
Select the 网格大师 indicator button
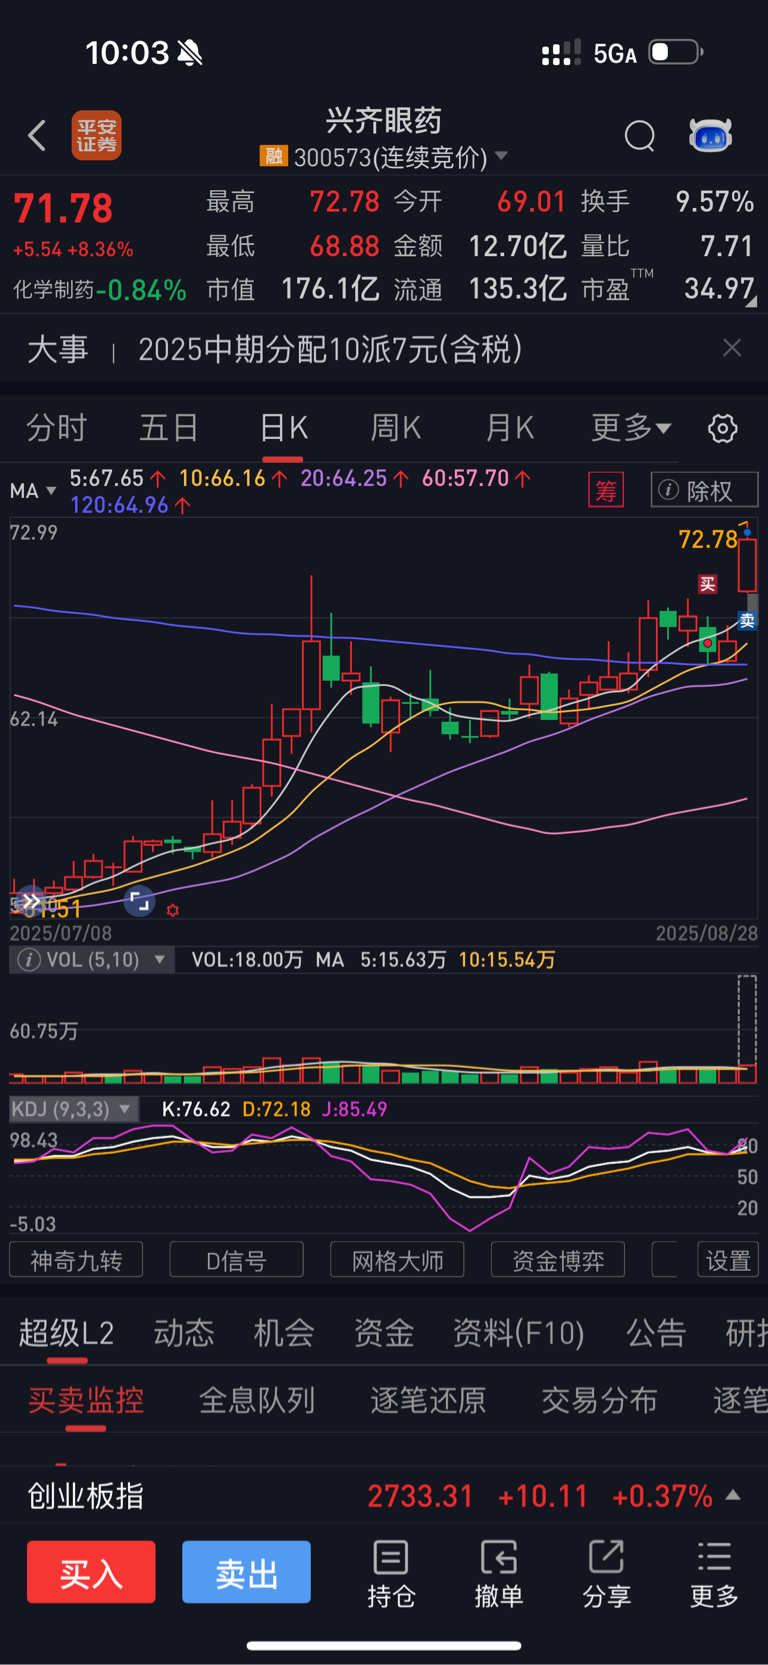(397, 1260)
